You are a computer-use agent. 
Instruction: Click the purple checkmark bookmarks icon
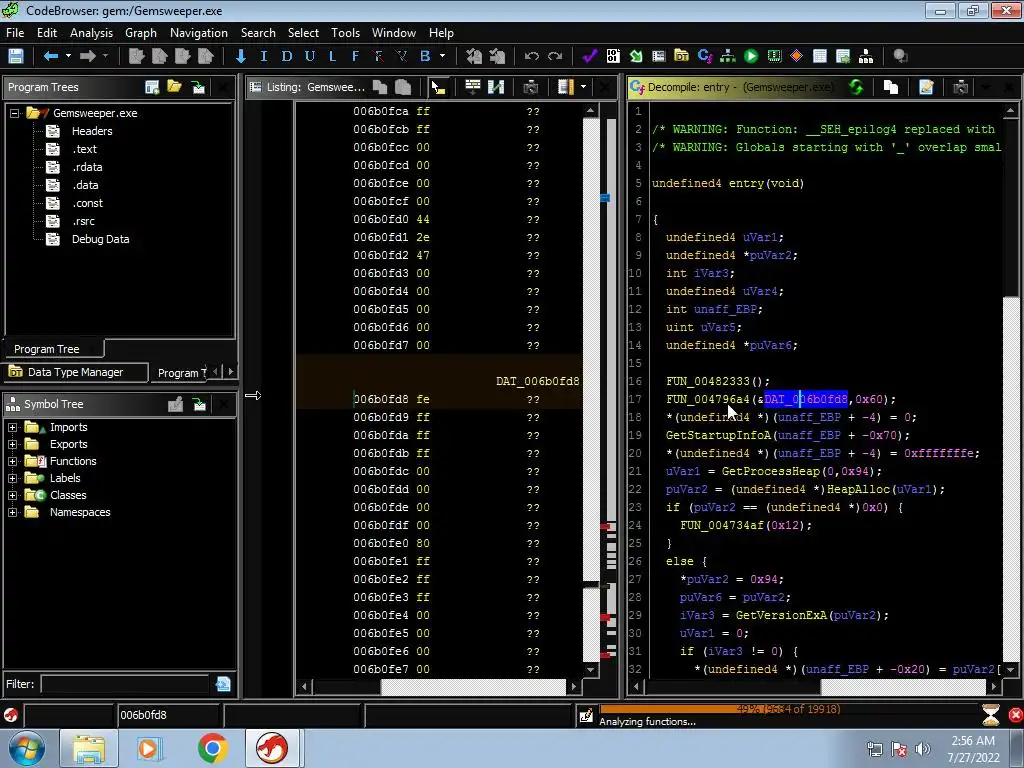point(590,56)
